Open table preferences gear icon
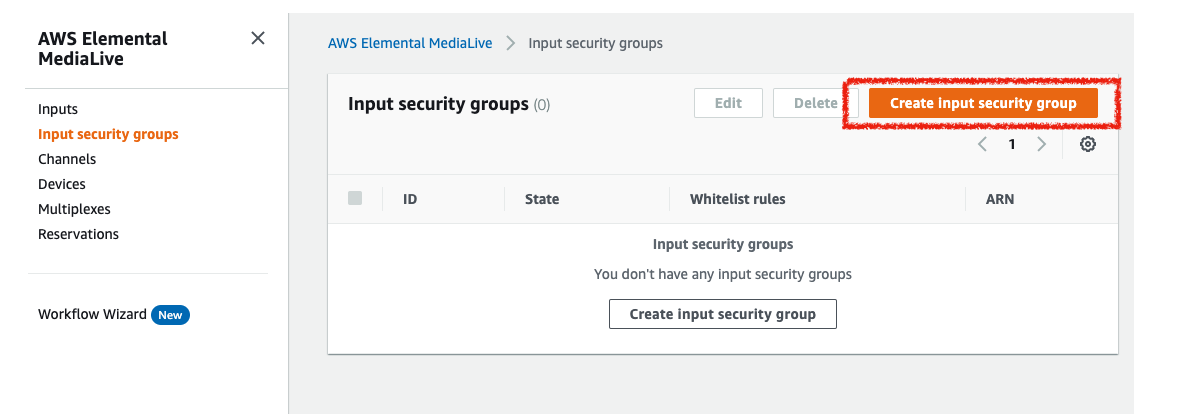The image size is (1200, 414). pyautogui.click(x=1088, y=144)
